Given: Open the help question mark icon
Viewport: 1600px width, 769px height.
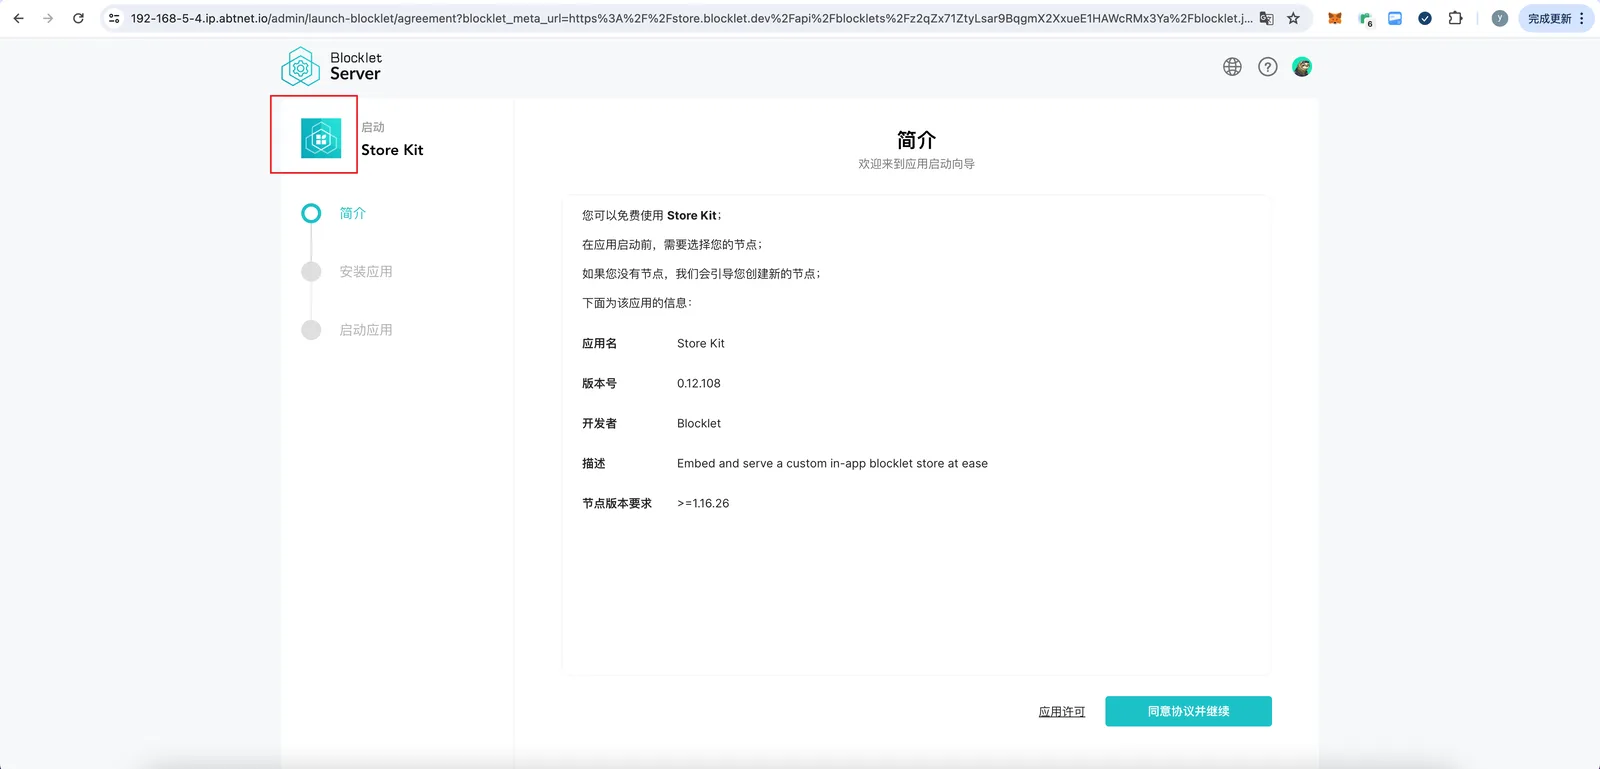Looking at the screenshot, I should click(1268, 67).
